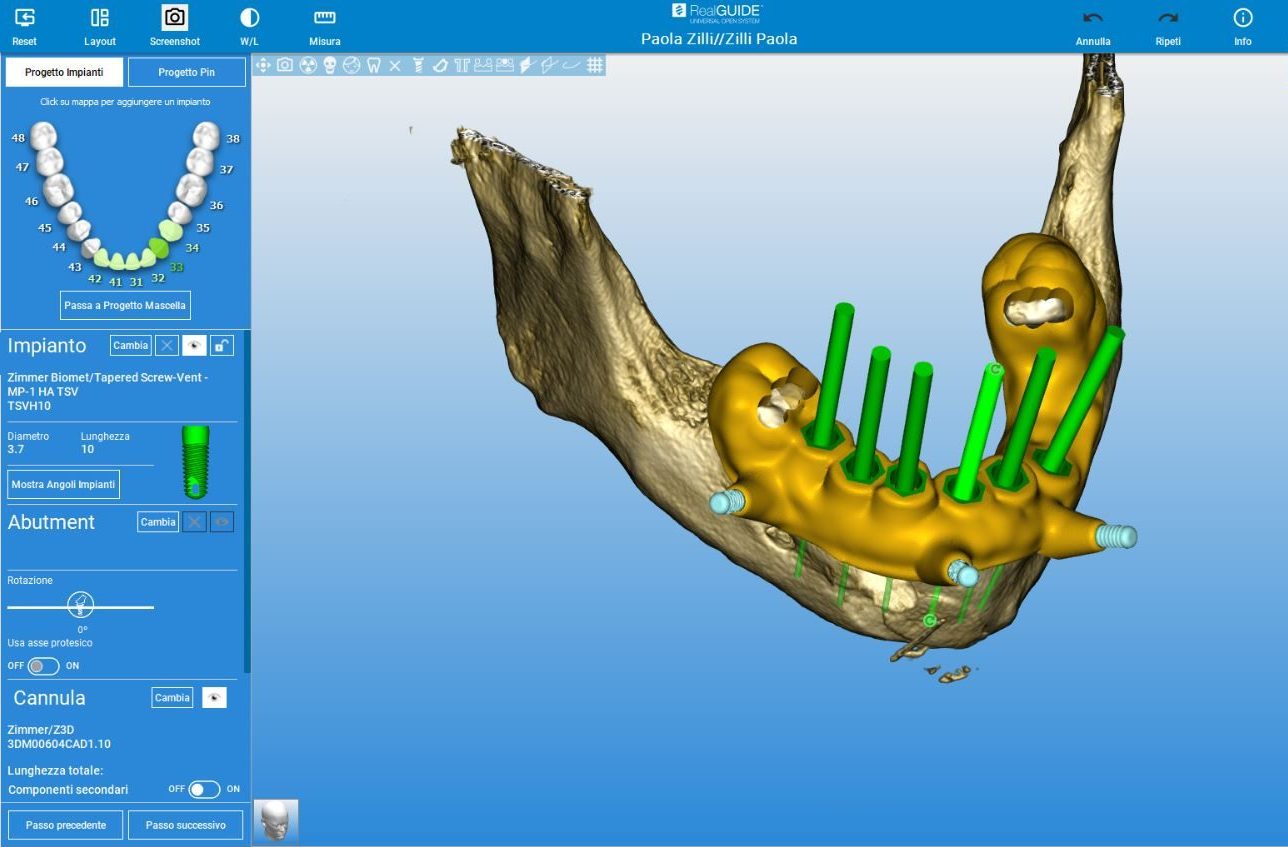Click the Annulla undo arrow
Viewport: 1288px width, 847px height.
[1093, 18]
